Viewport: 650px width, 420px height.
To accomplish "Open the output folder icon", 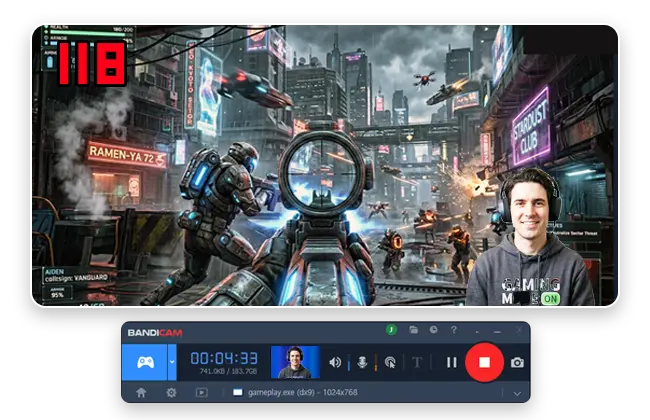I will [413, 330].
